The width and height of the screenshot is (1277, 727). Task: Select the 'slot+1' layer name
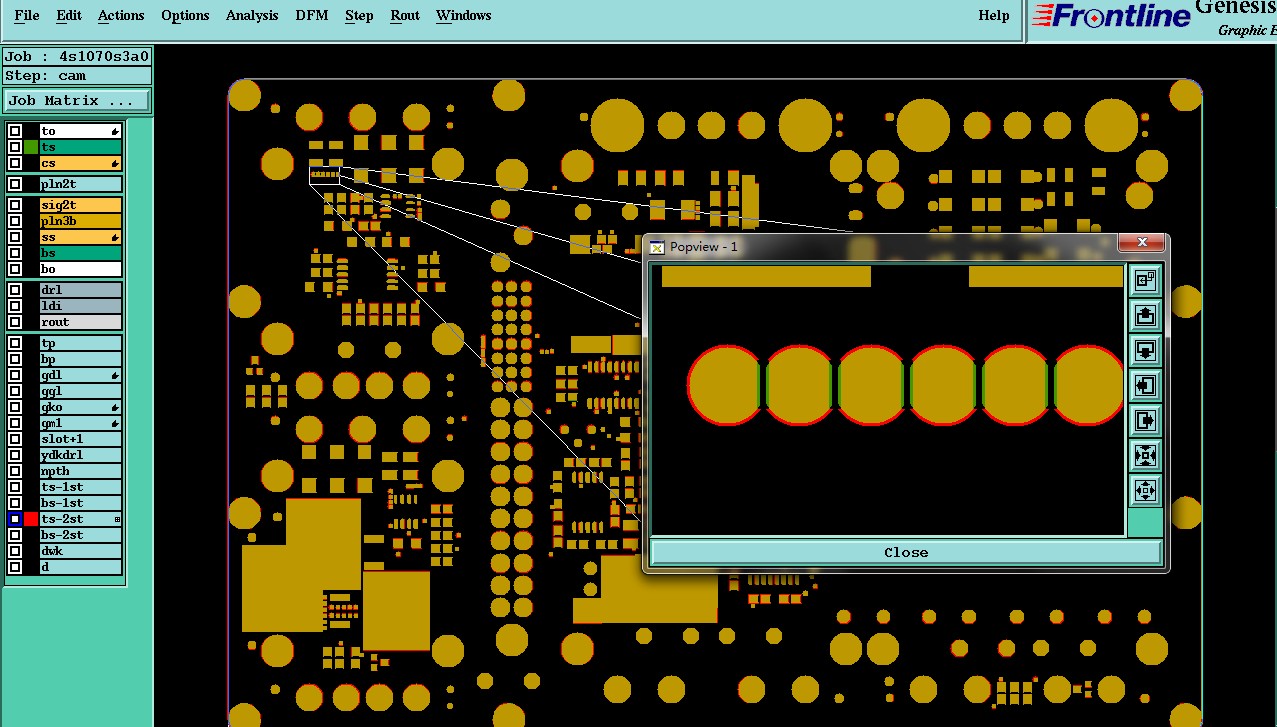pyautogui.click(x=80, y=439)
